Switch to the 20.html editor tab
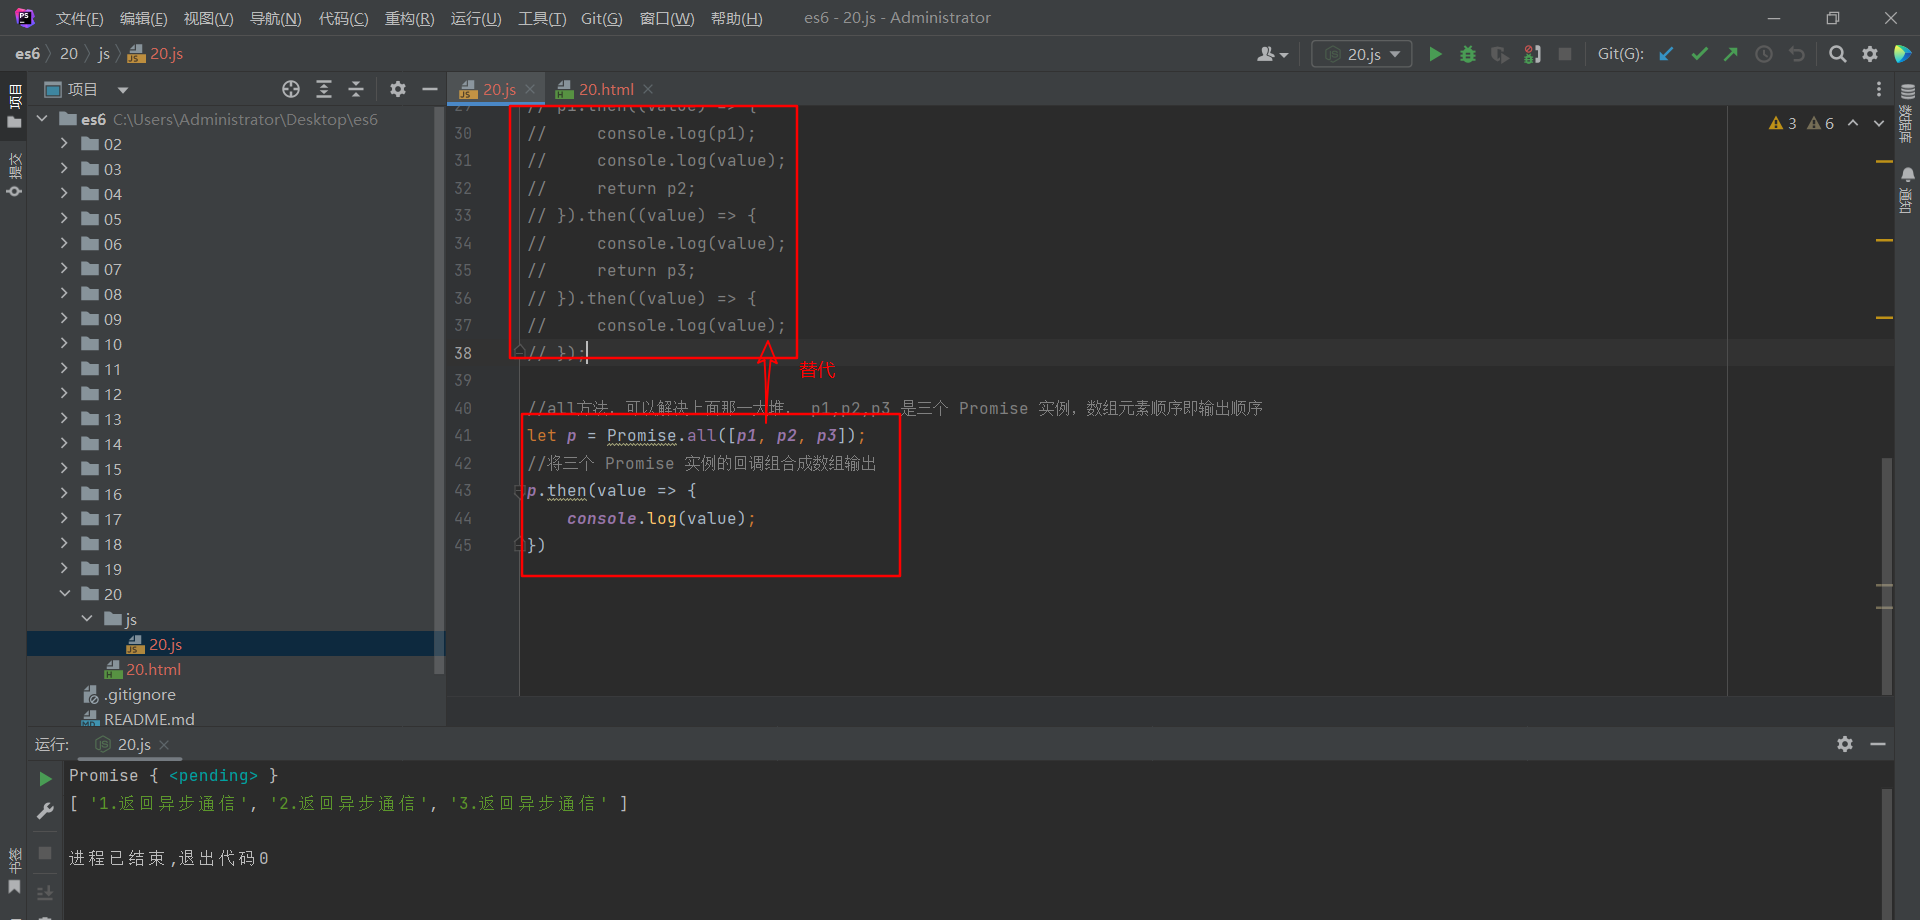 tap(606, 89)
